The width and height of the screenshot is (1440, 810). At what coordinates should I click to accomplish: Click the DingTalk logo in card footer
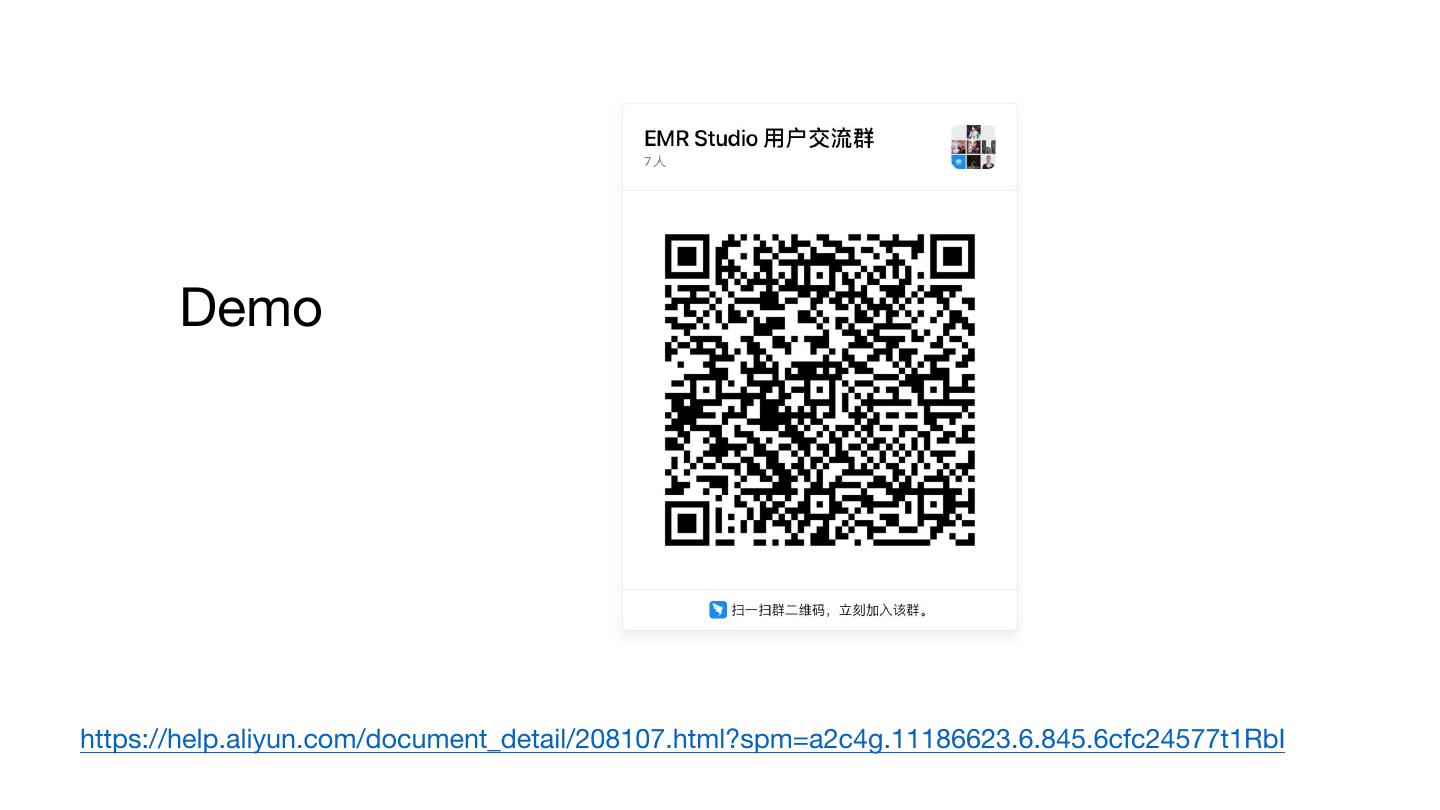pos(718,610)
